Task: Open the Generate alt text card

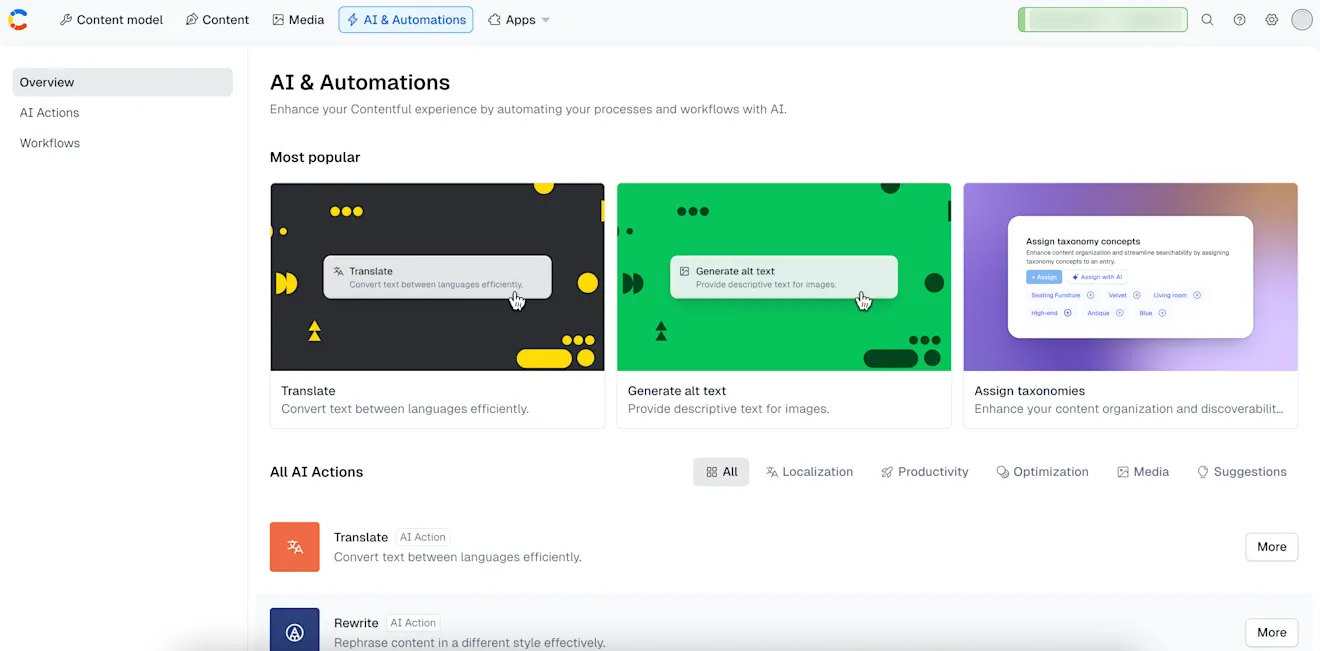Action: [784, 305]
